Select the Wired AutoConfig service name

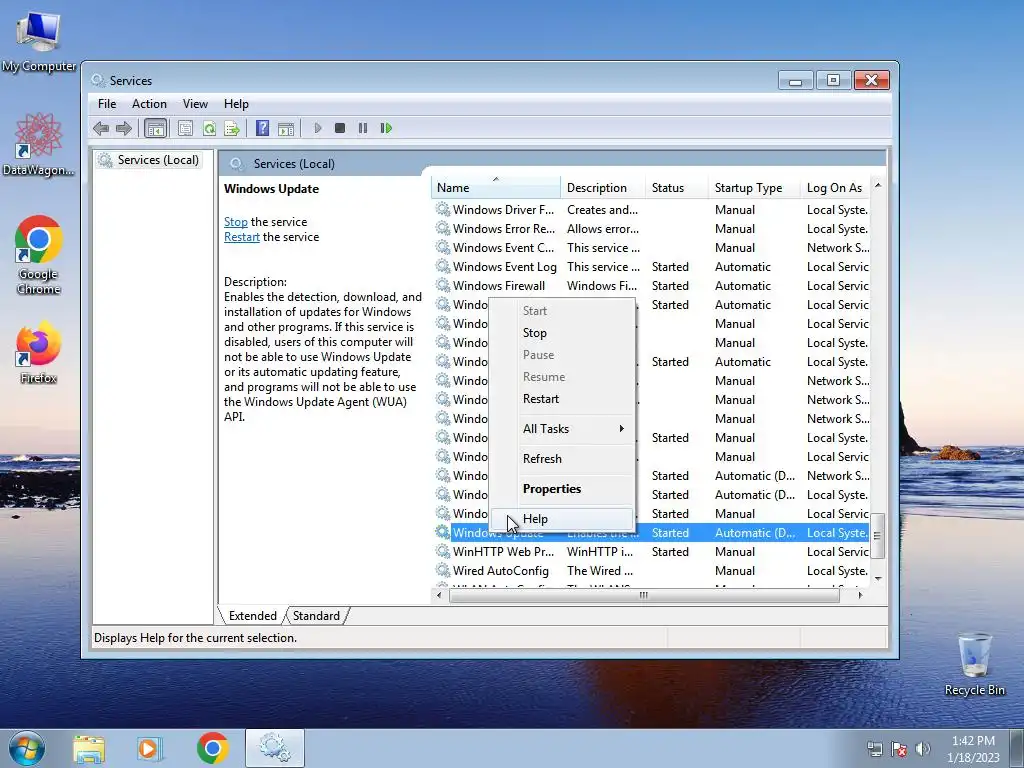[x=501, y=571]
